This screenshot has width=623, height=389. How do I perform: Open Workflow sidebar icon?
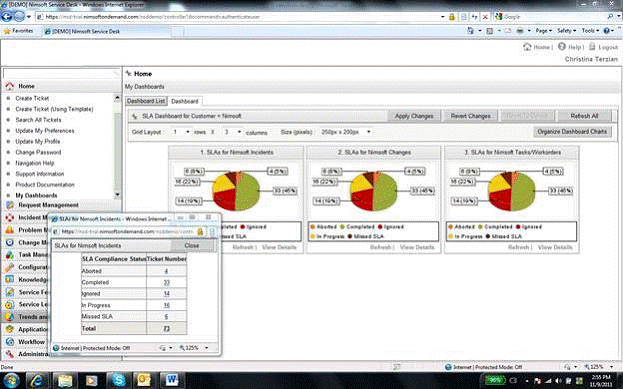tap(10, 342)
